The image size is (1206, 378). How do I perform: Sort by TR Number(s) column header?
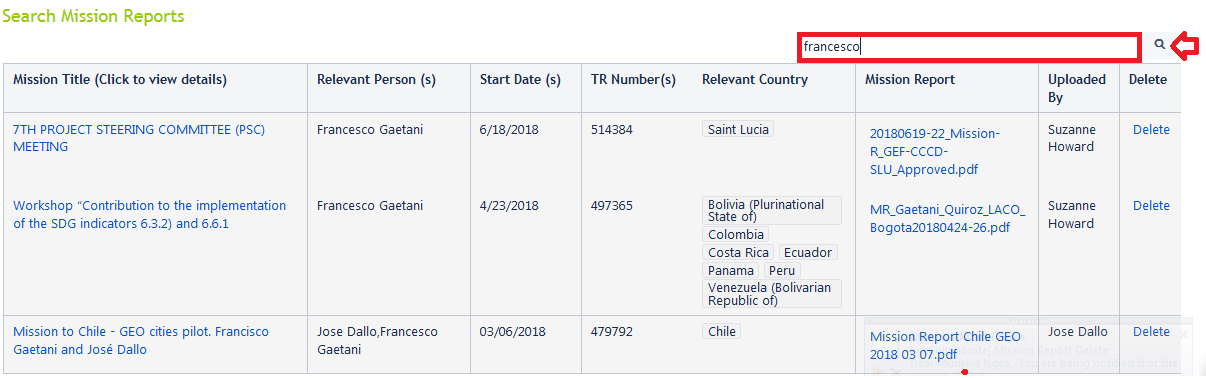click(x=633, y=80)
